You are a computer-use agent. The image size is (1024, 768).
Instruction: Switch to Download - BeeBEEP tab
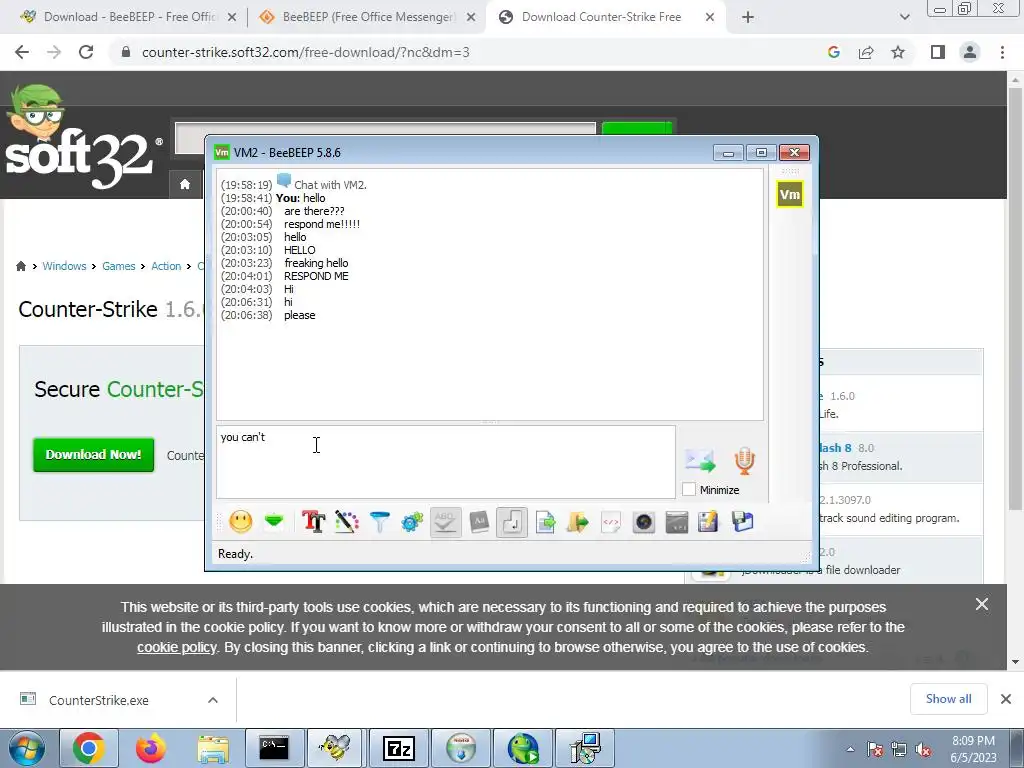(129, 17)
